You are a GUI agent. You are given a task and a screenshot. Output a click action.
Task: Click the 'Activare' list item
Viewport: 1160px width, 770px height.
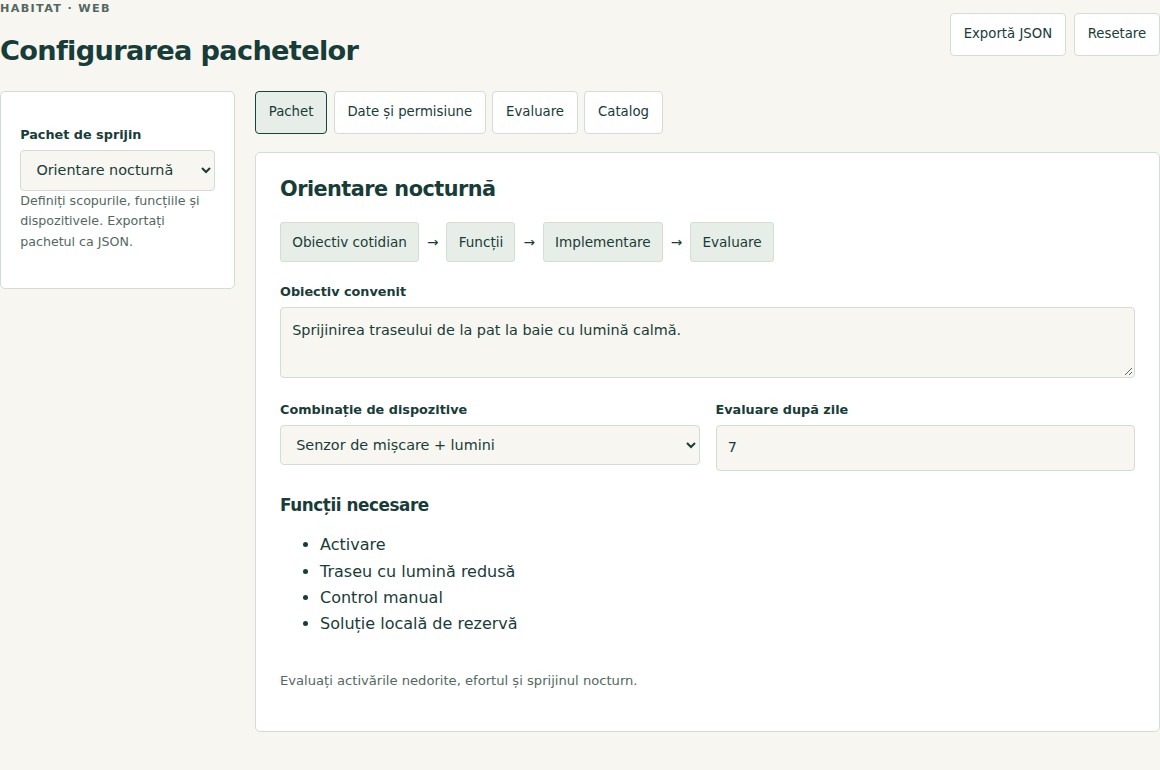(x=352, y=545)
